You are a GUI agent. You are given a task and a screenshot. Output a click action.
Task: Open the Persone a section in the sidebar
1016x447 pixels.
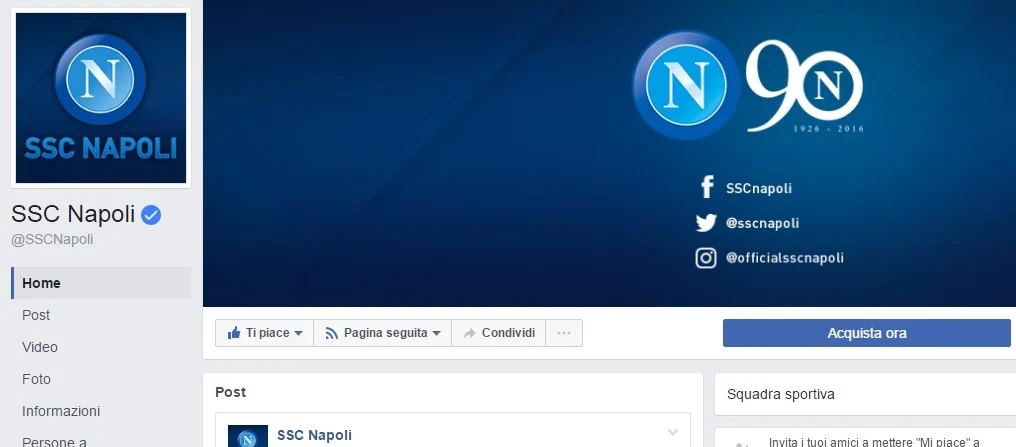point(54,442)
